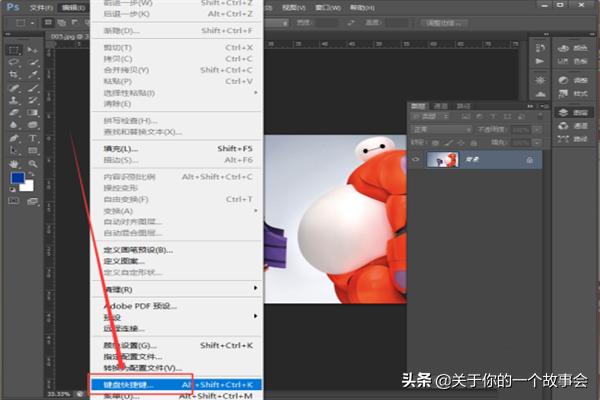Click the 背景 layer thumbnail
The height and width of the screenshot is (400, 600).
tap(442, 160)
